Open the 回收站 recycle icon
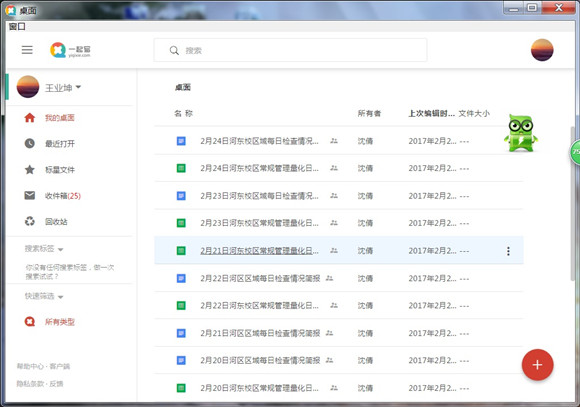This screenshot has height=407, width=580. coord(30,222)
